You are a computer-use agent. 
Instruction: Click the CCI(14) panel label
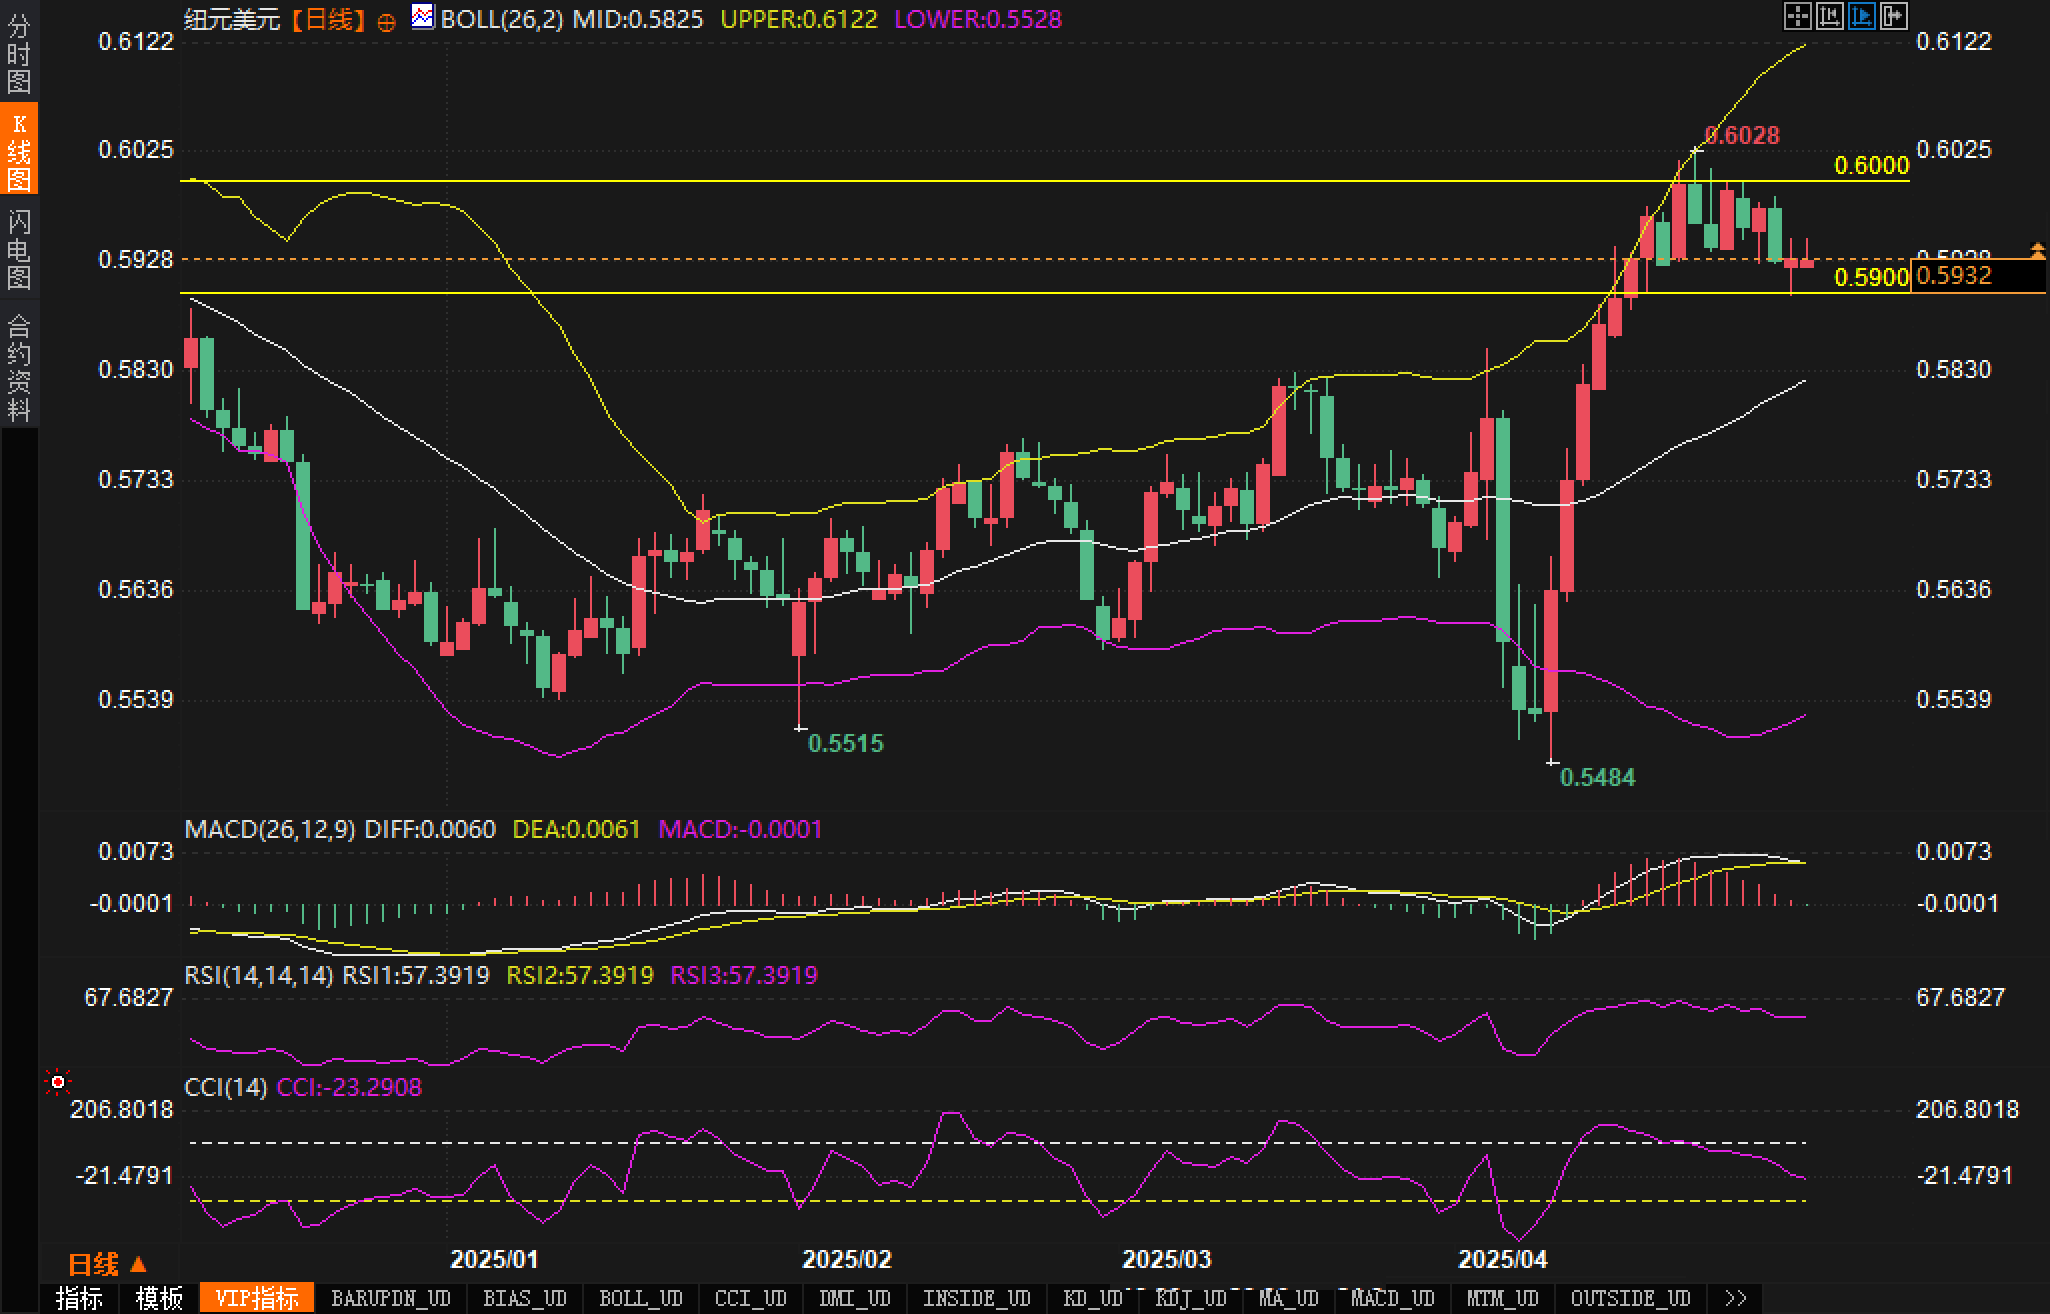click(226, 1087)
